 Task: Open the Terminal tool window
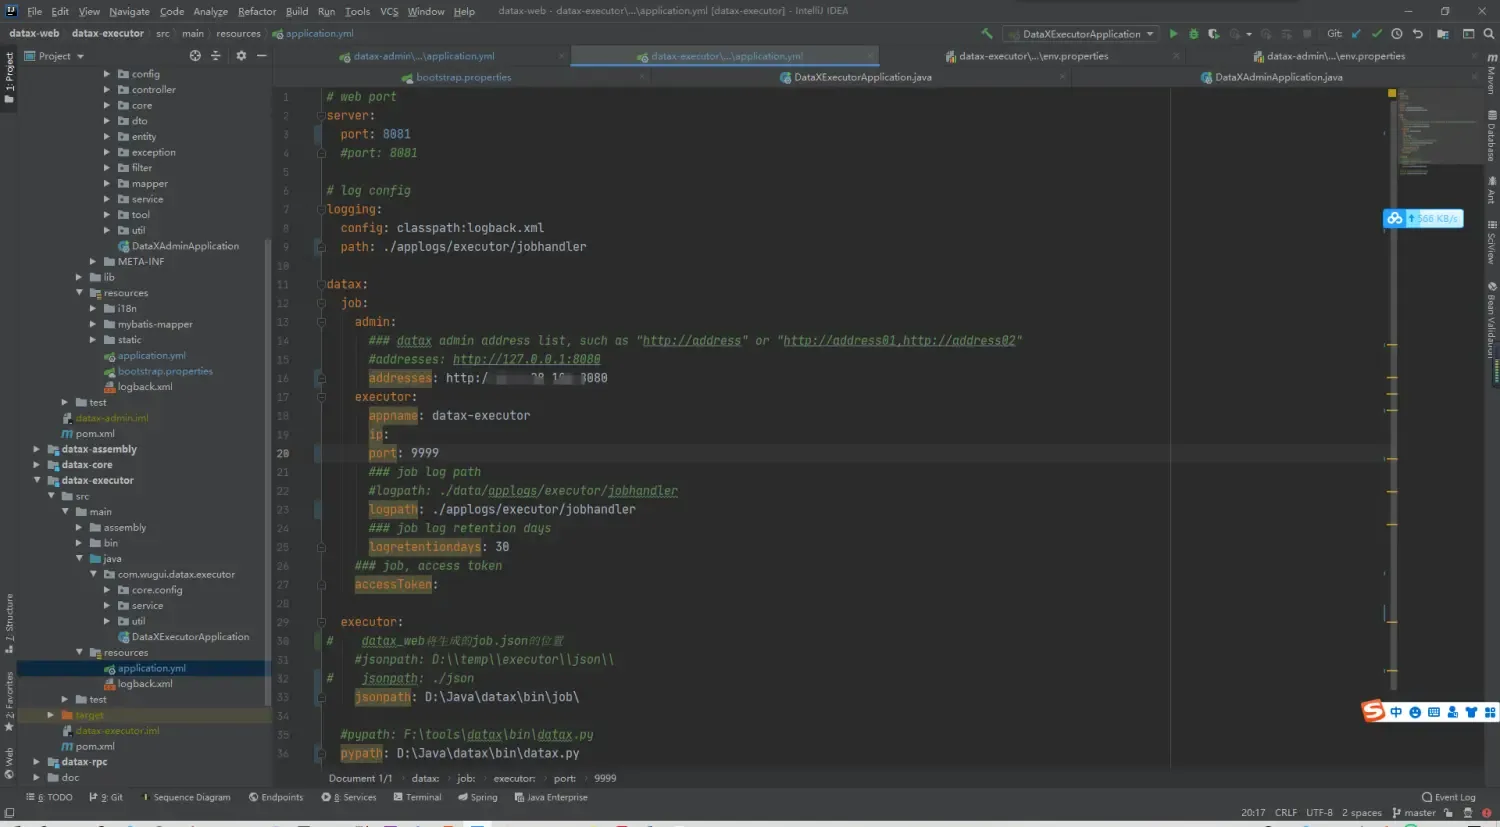click(417, 797)
